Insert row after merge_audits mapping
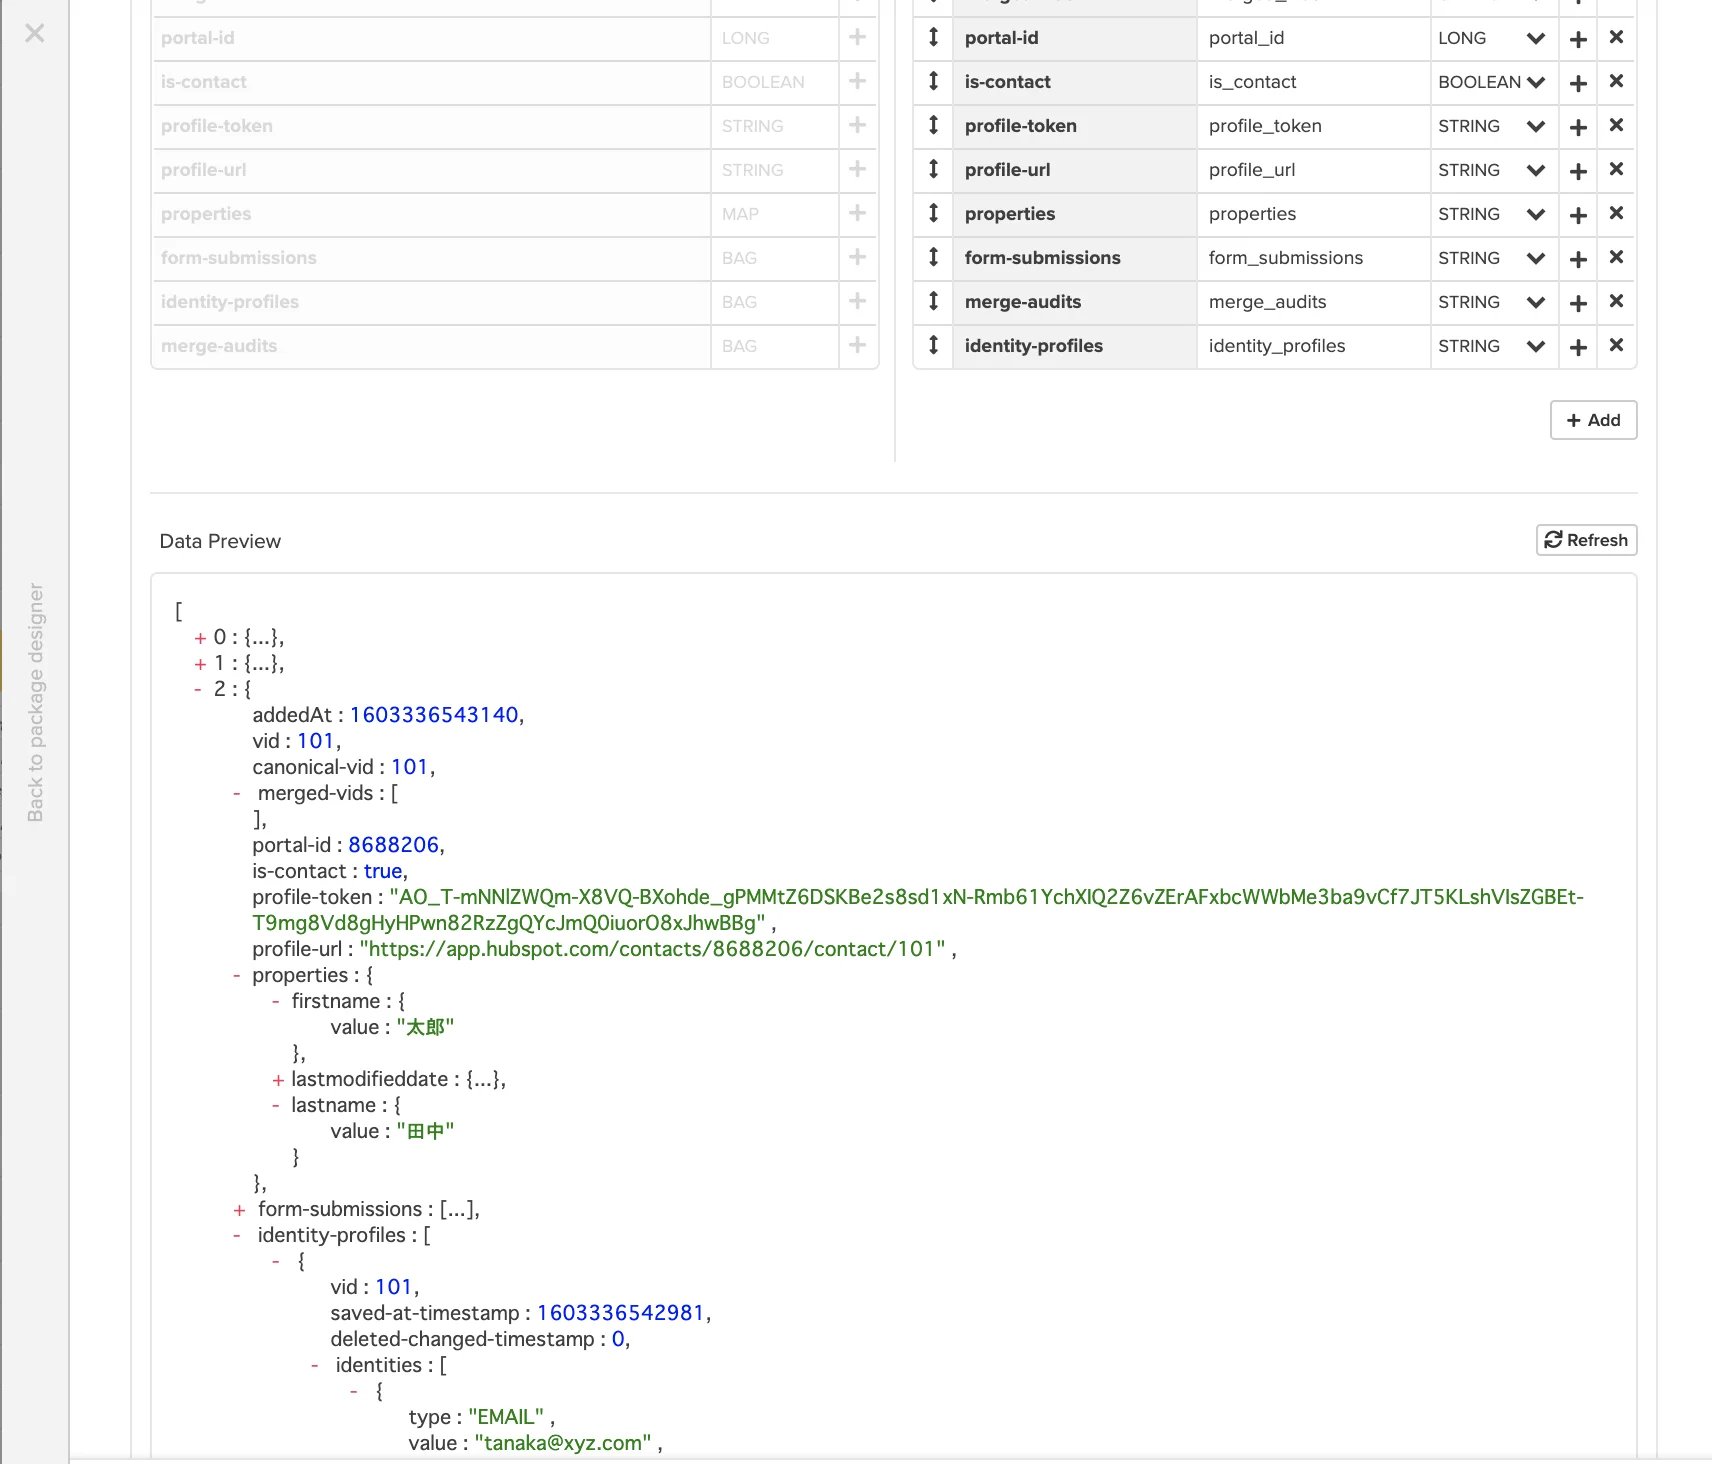This screenshot has height=1464, width=1712. coord(1578,303)
